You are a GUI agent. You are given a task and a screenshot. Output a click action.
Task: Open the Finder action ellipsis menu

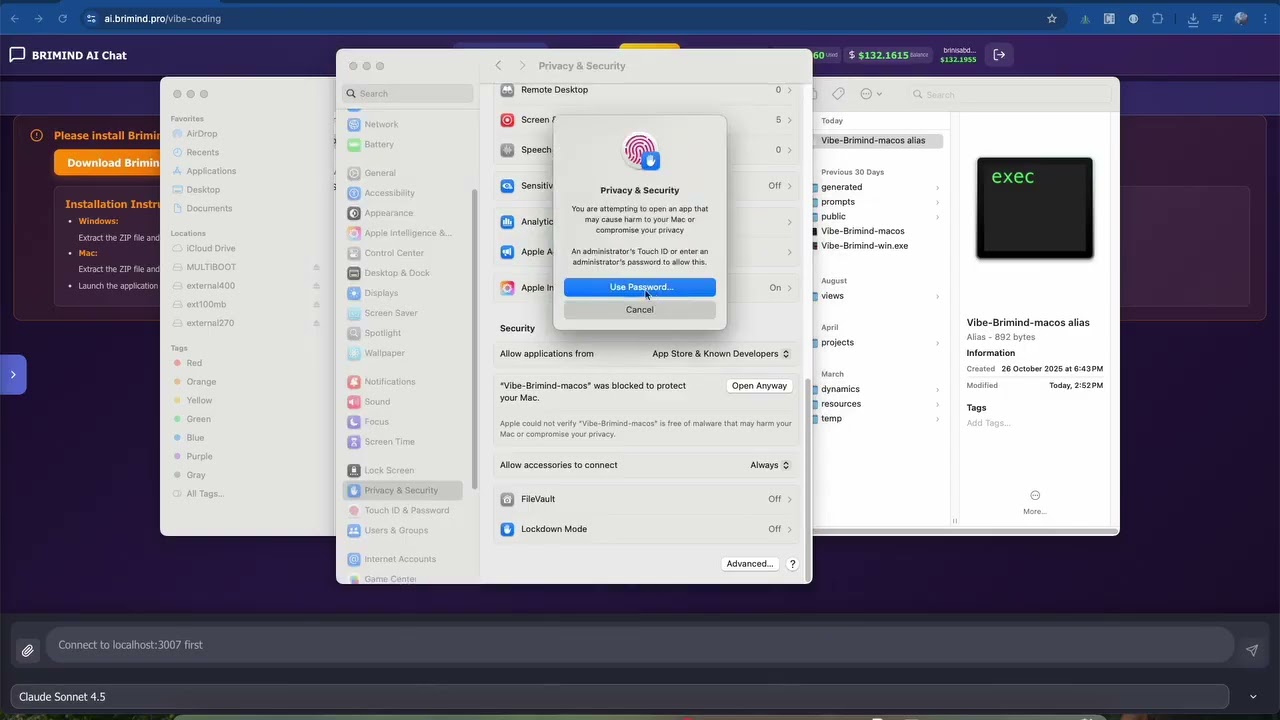pyautogui.click(x=869, y=94)
